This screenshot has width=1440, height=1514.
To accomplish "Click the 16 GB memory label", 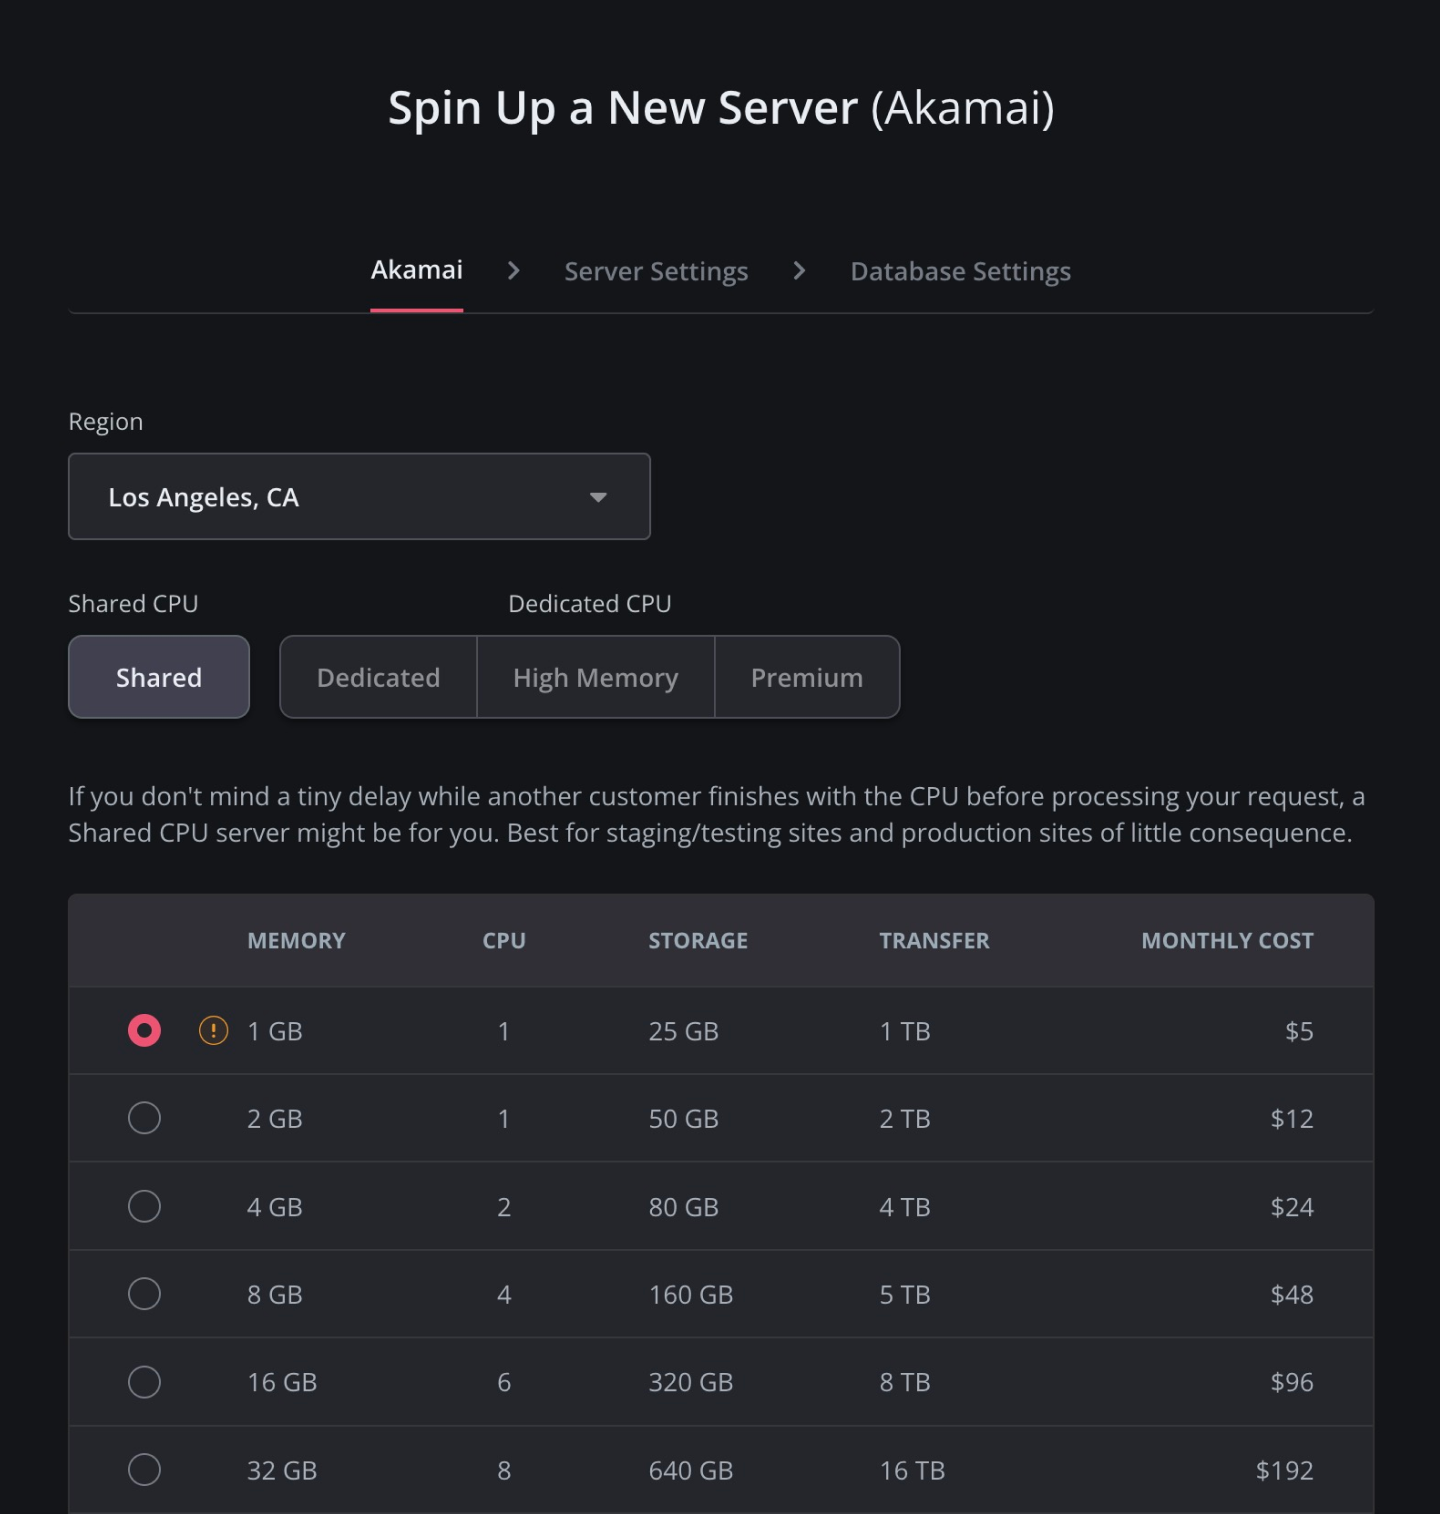I will click(282, 1383).
